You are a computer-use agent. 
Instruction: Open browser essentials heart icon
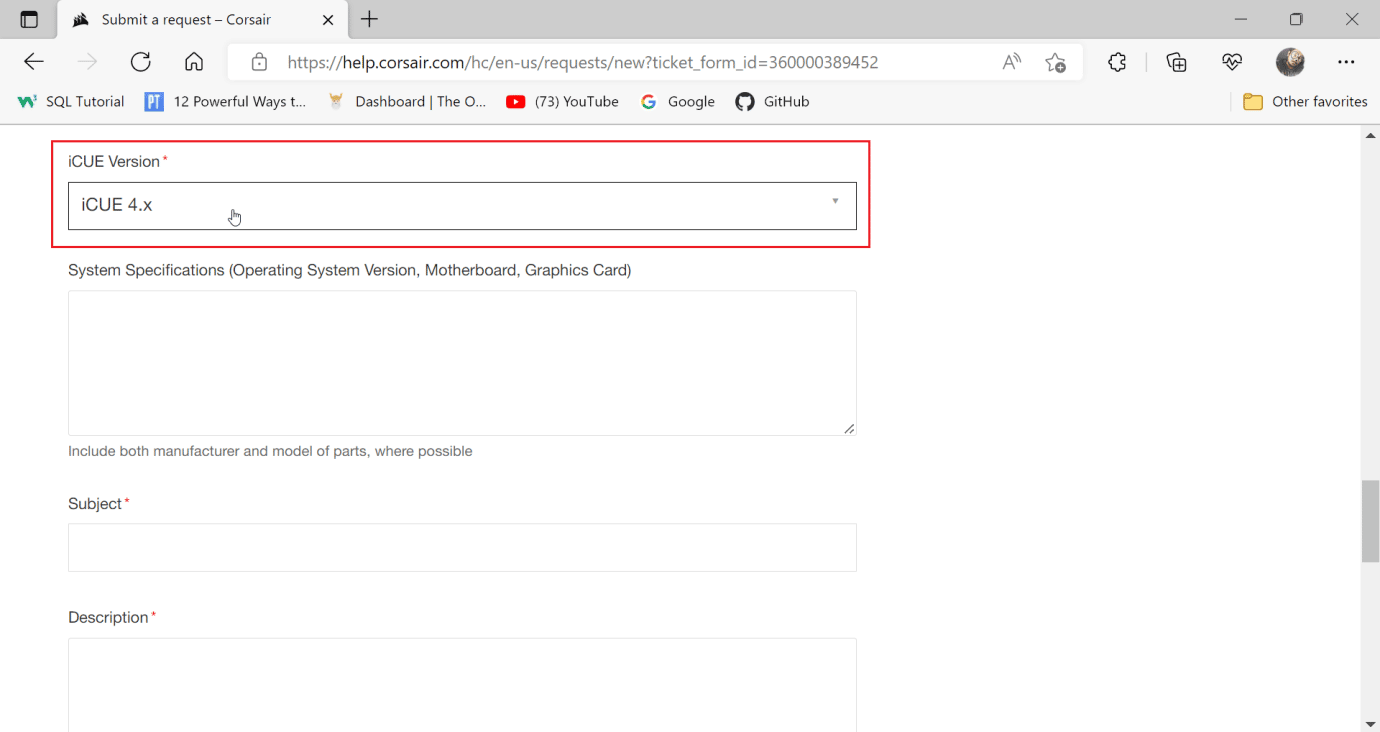tap(1232, 62)
